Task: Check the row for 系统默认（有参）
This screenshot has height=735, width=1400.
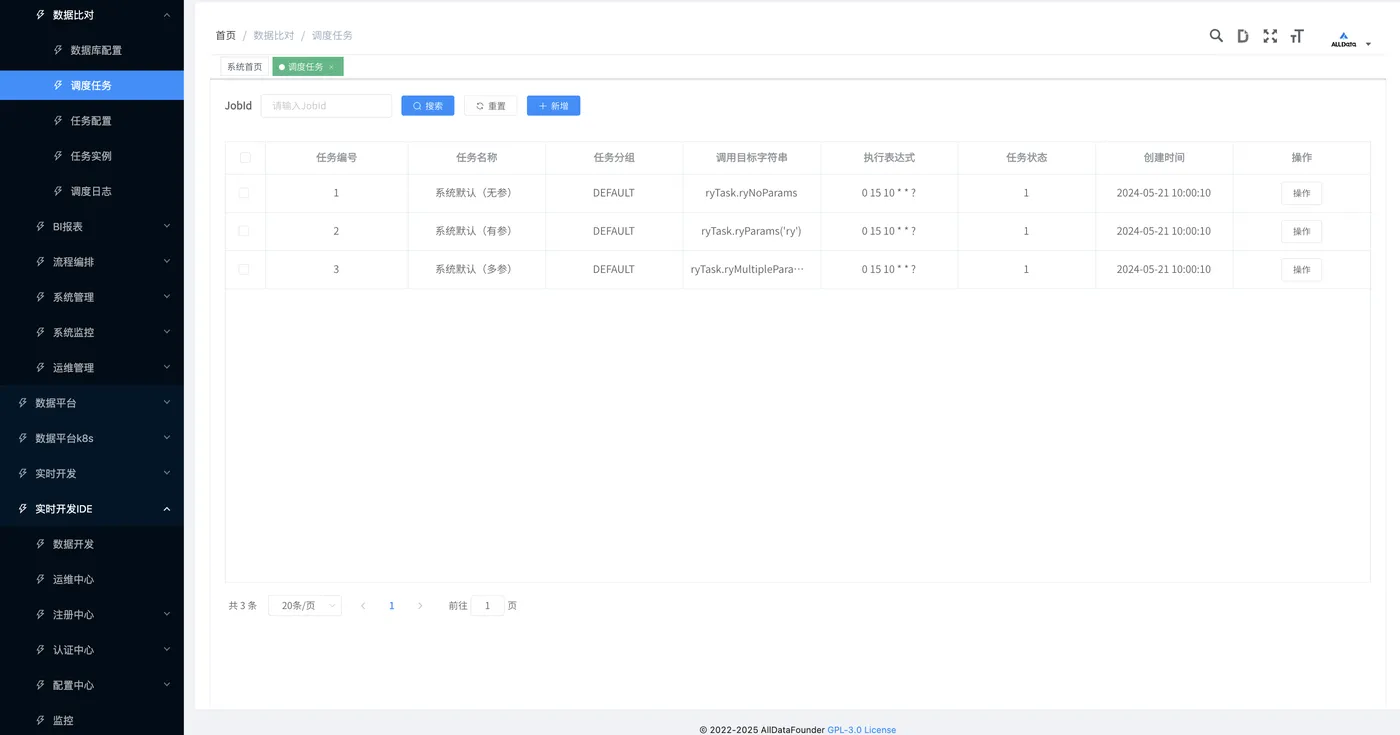Action: [x=244, y=231]
